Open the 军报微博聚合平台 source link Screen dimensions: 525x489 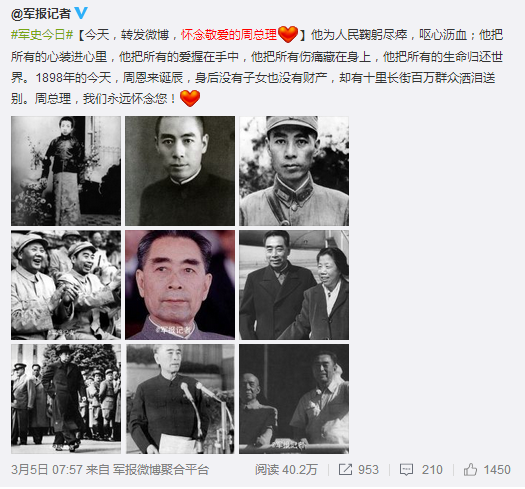[x=161, y=470]
